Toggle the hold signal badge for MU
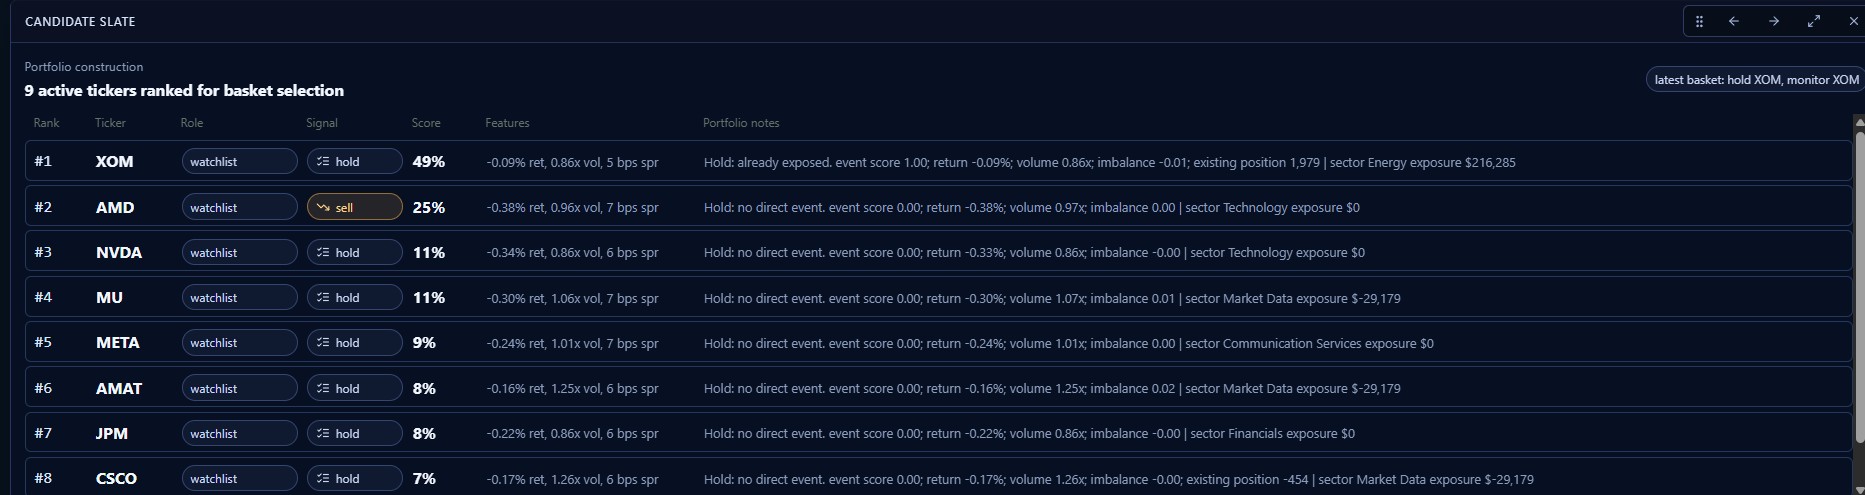Viewport: 1865px width, 495px height. click(x=354, y=297)
